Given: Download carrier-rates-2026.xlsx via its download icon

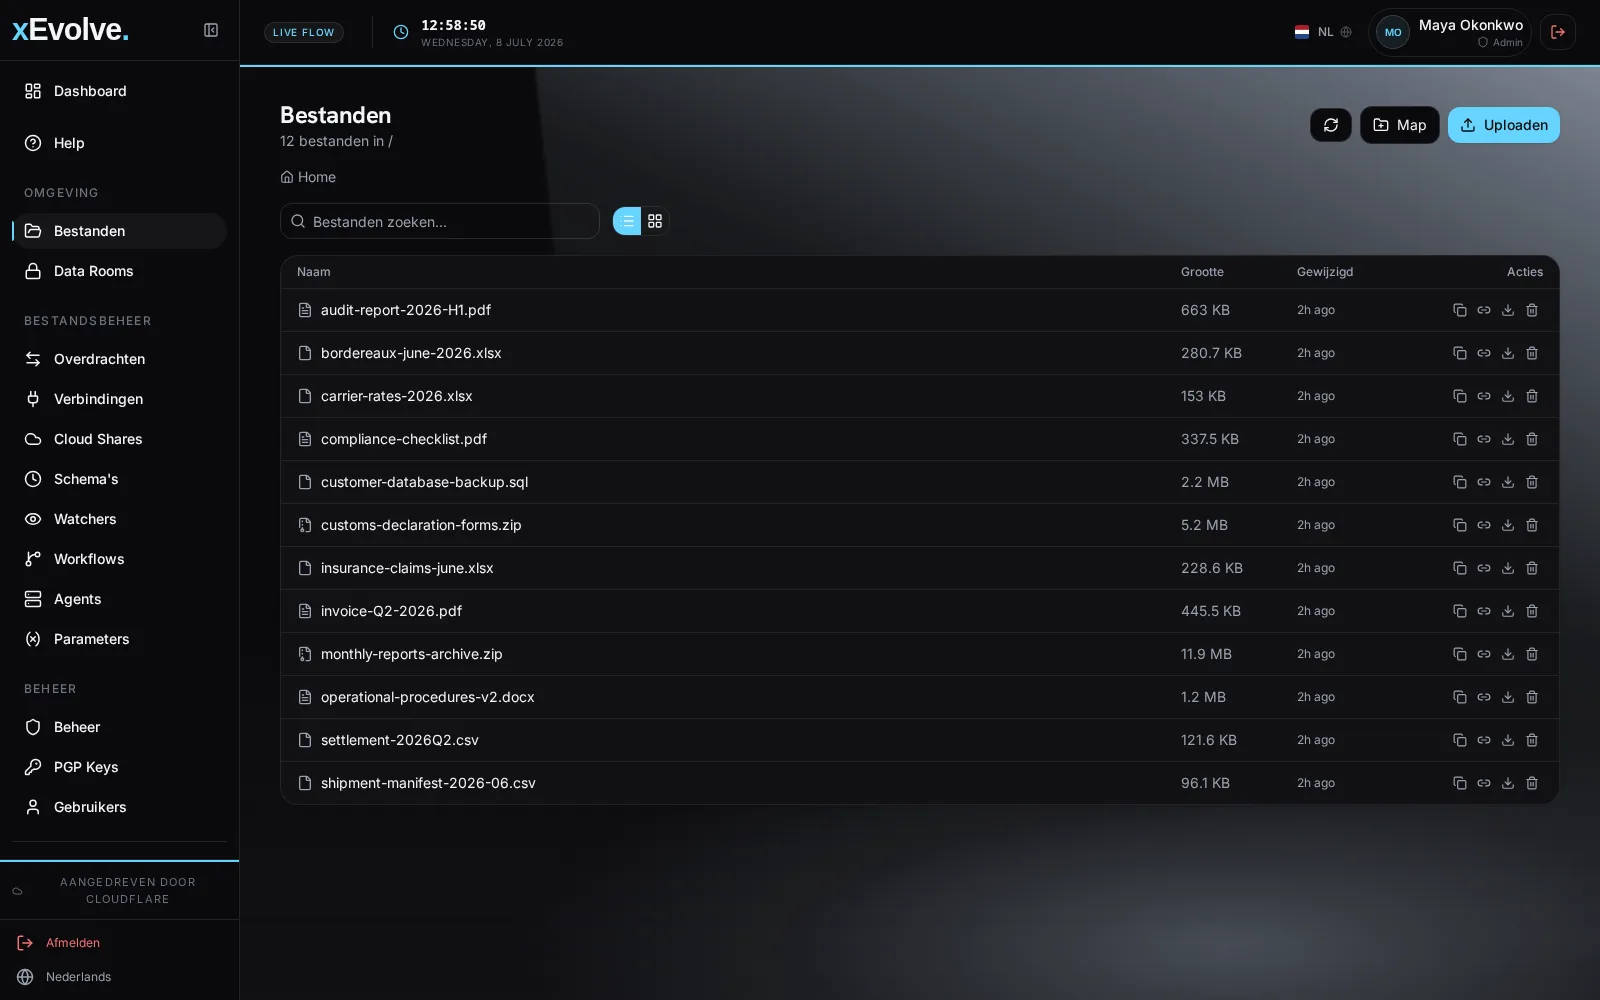Looking at the screenshot, I should [1508, 396].
